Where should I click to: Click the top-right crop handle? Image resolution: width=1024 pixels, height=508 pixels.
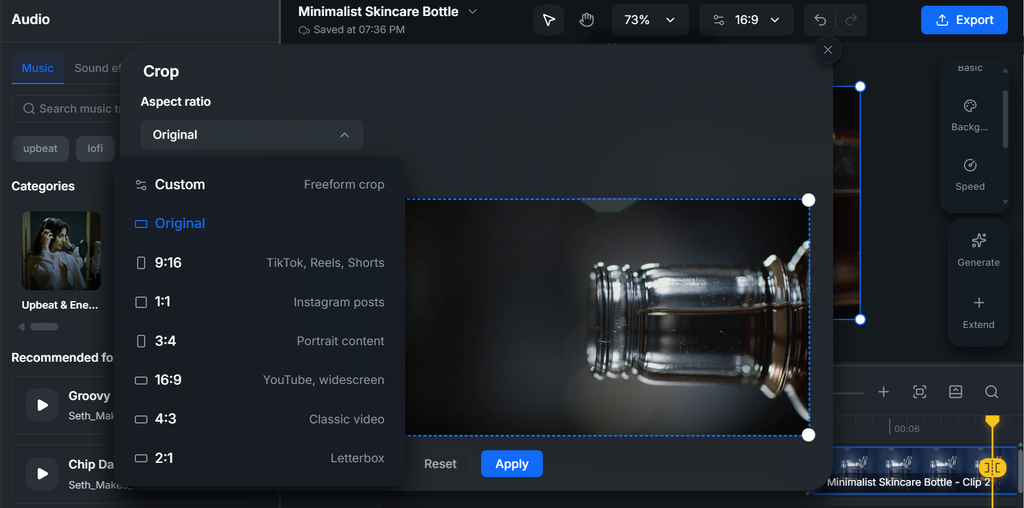[x=808, y=199]
